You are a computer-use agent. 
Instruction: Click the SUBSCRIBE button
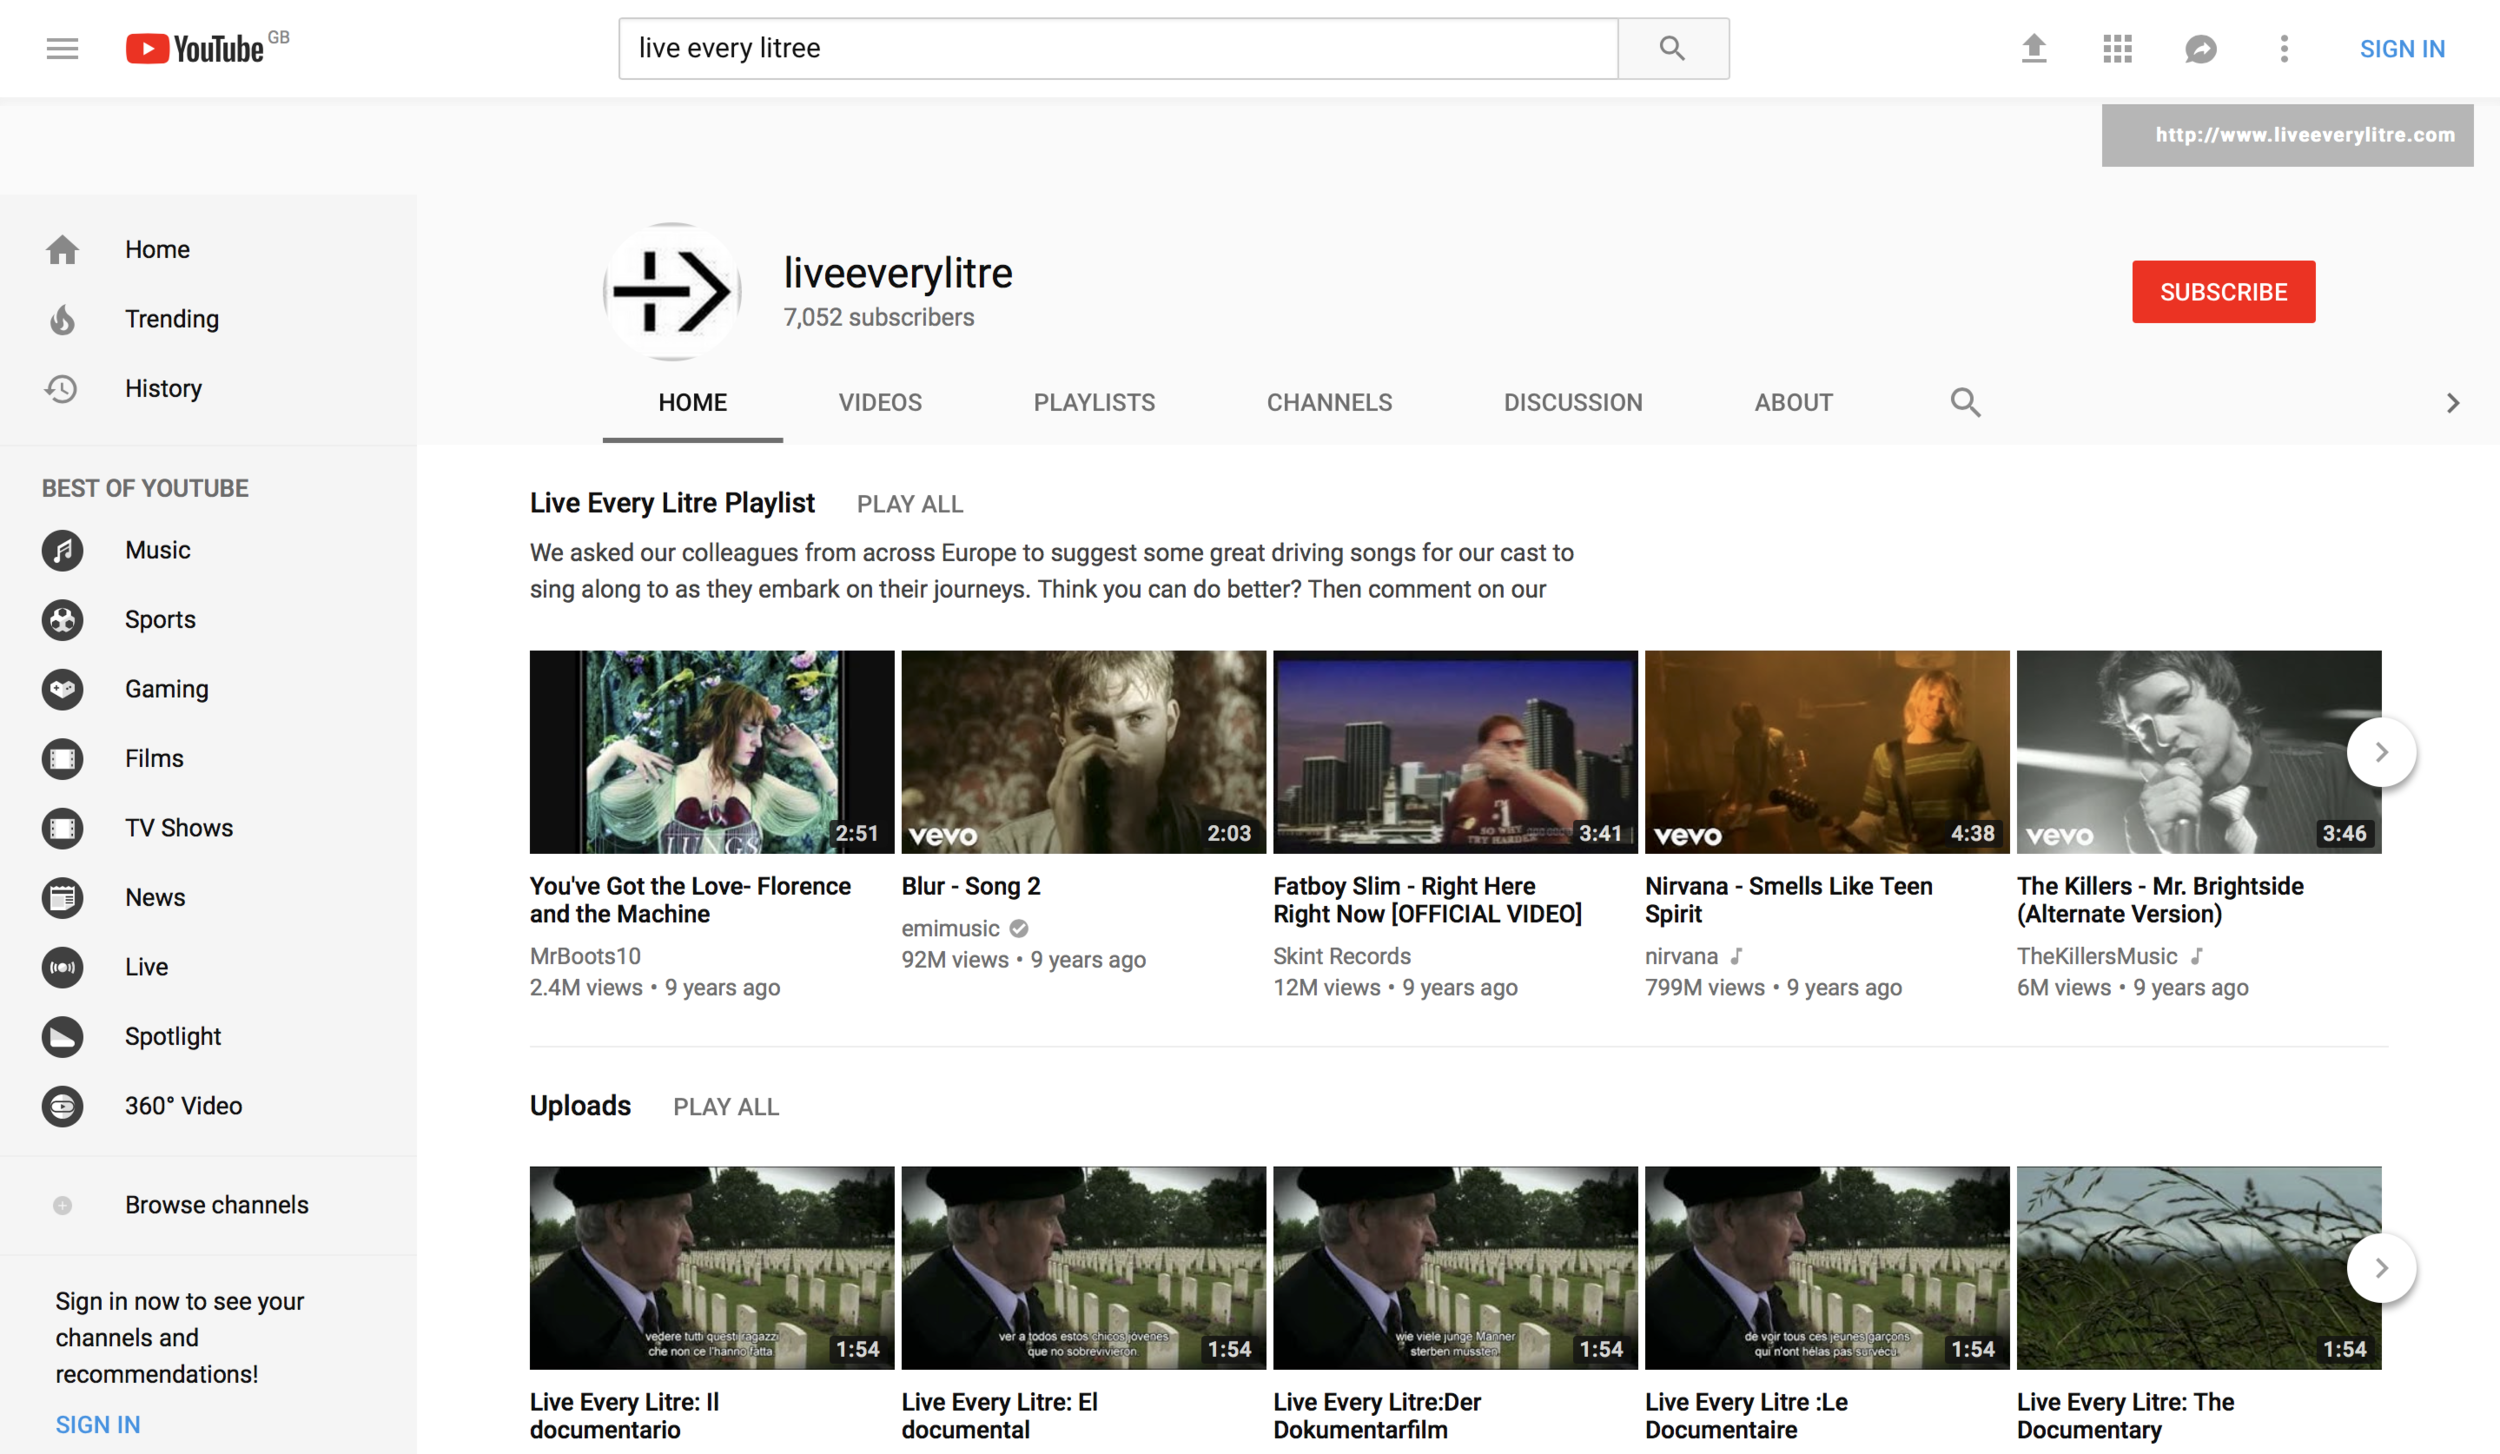click(x=2223, y=292)
